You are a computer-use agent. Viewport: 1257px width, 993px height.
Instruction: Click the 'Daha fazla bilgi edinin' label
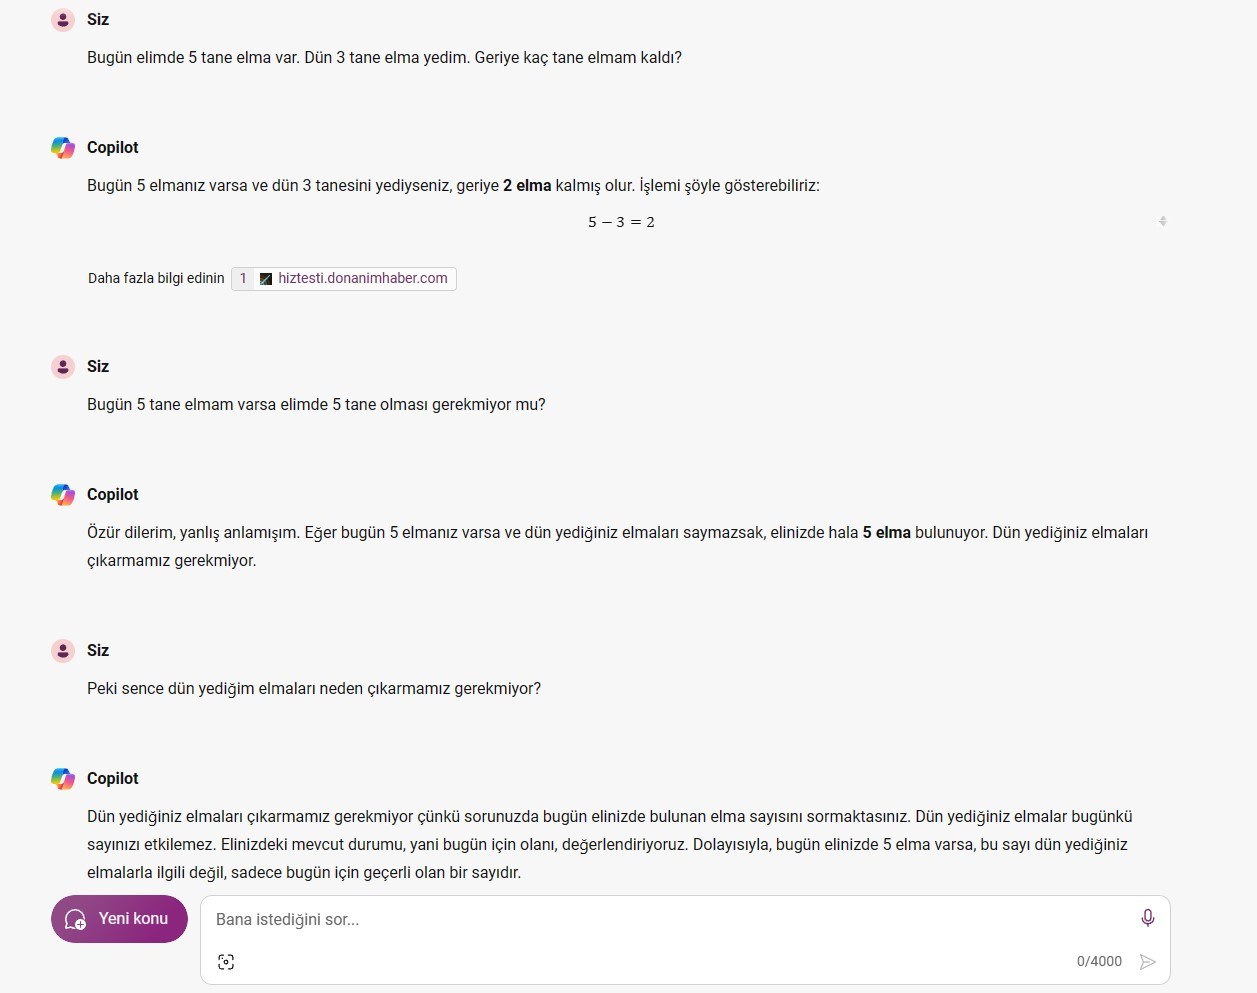click(x=156, y=278)
